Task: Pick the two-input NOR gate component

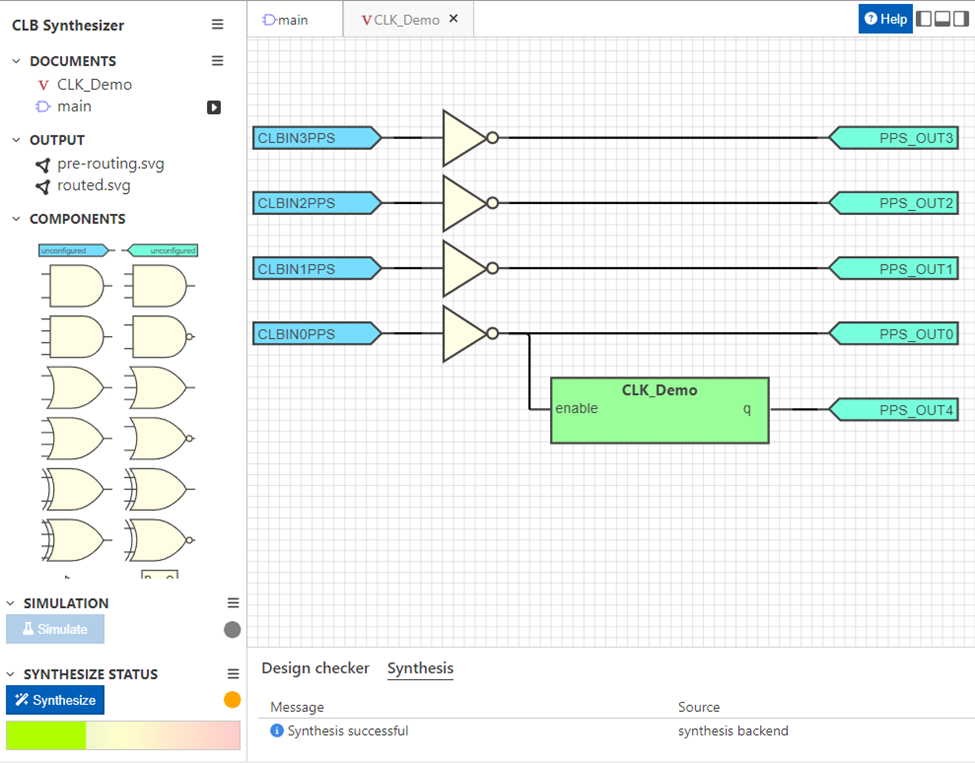Action: pyautogui.click(x=160, y=438)
